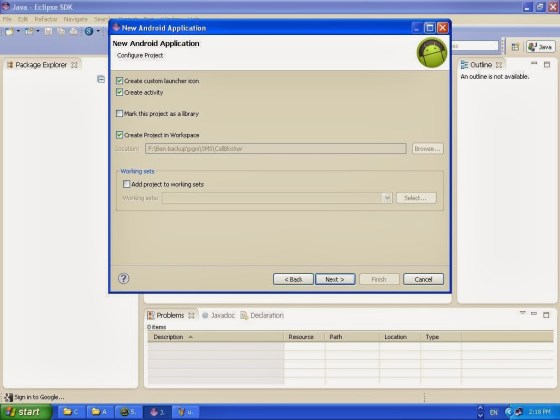This screenshot has width=560, height=420.
Task: Sort by Path column header
Action: (x=352, y=337)
